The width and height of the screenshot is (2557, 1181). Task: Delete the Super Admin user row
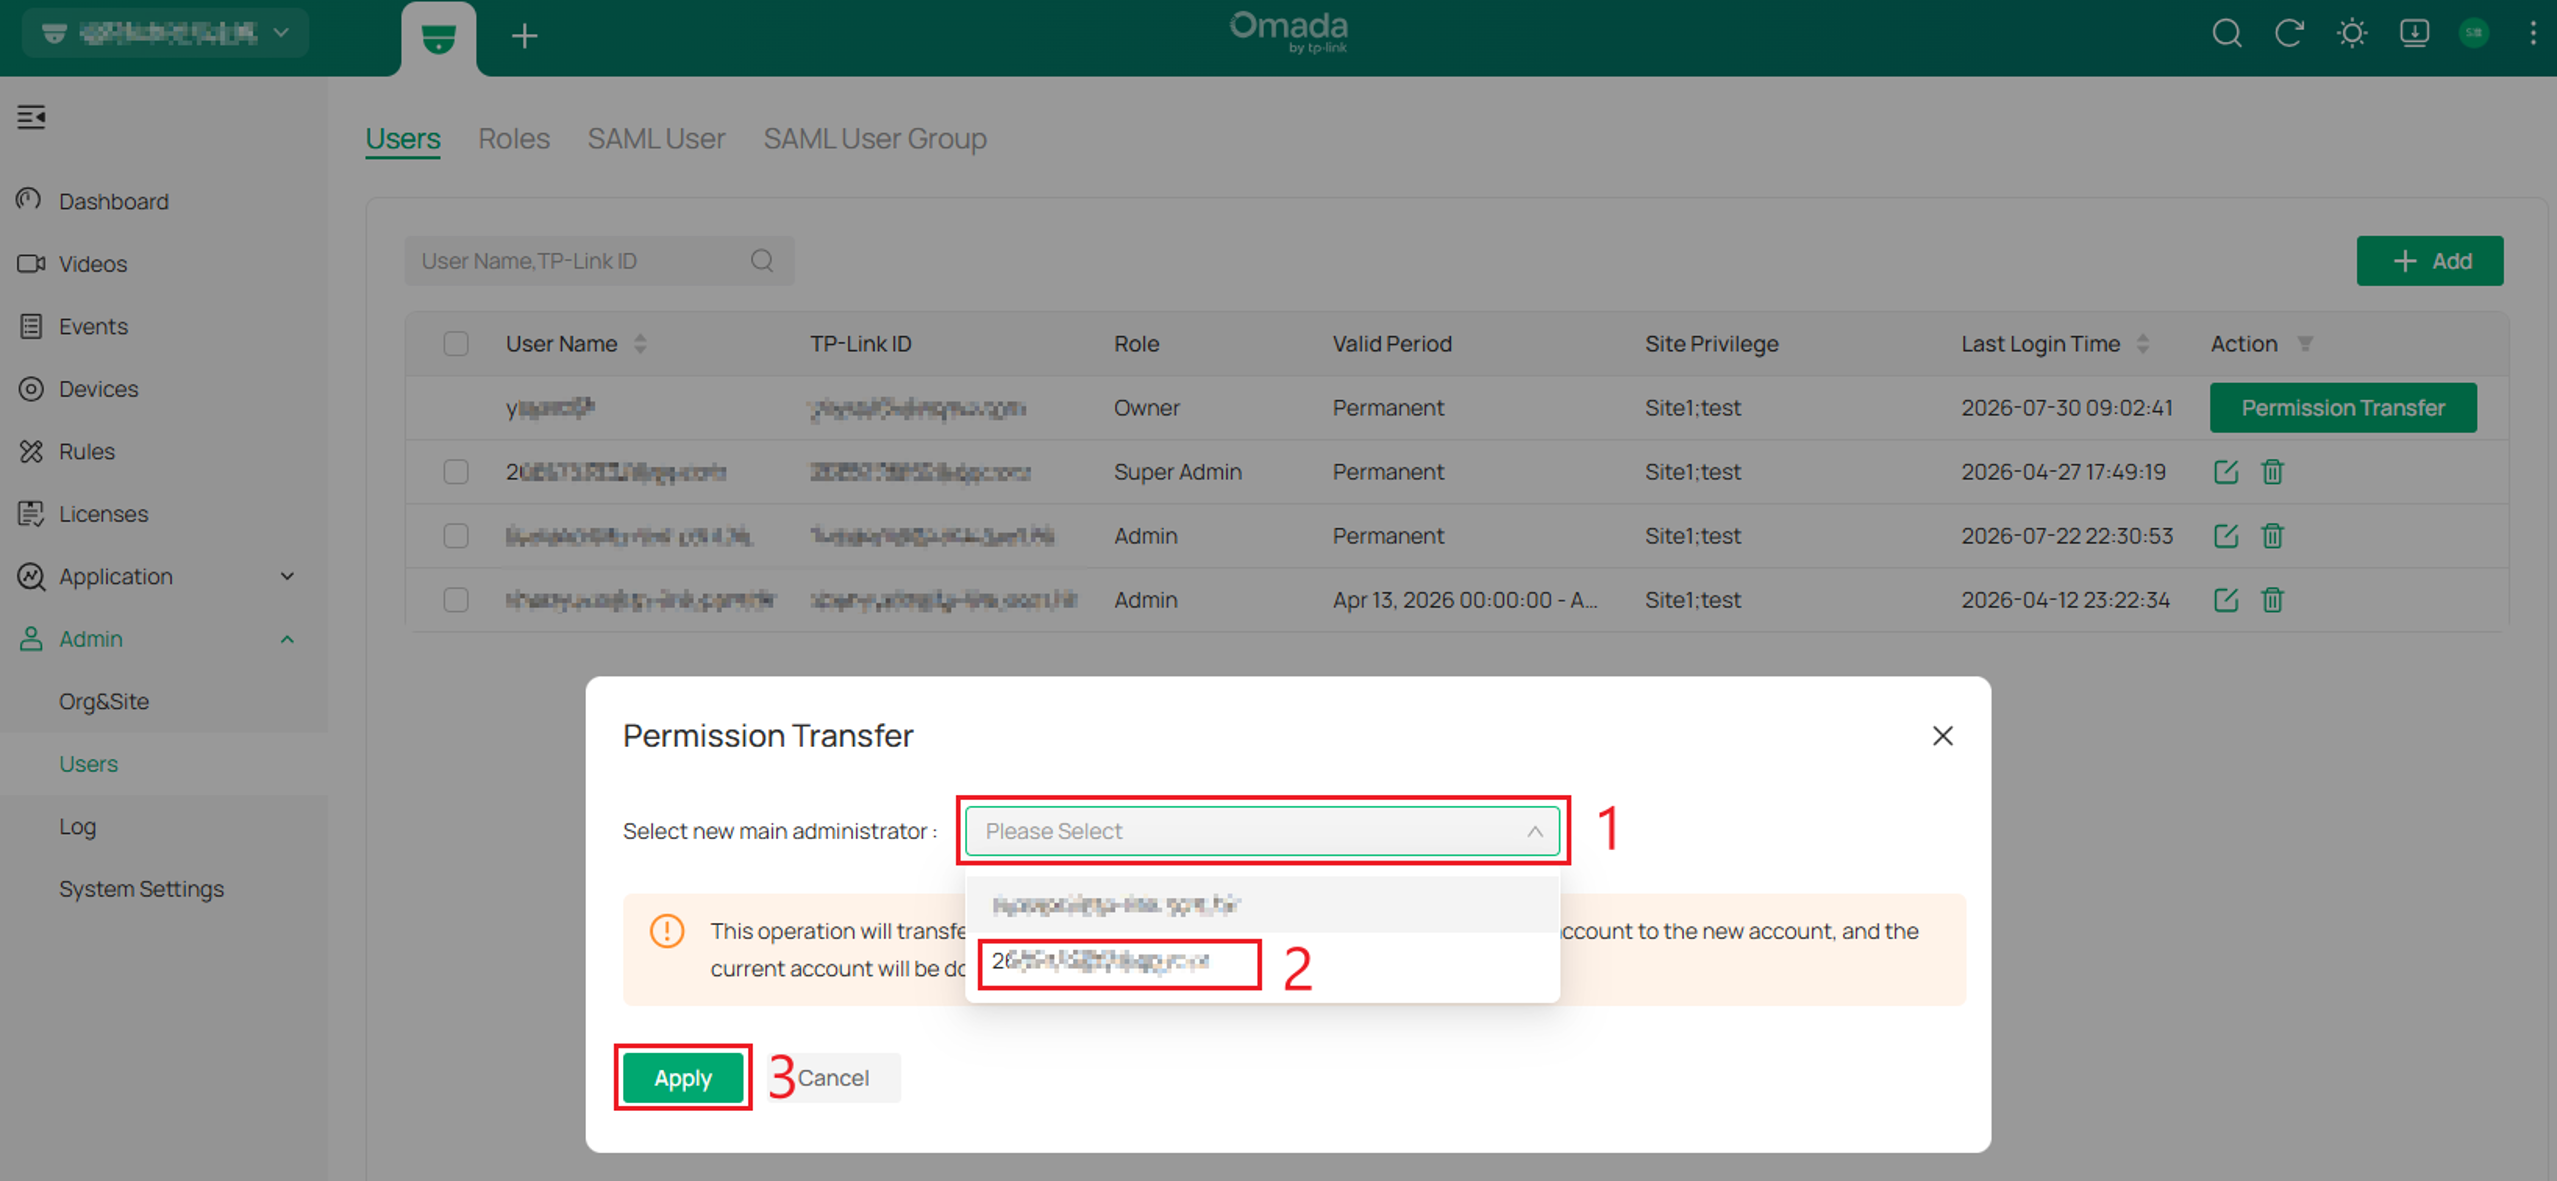[x=2272, y=472]
